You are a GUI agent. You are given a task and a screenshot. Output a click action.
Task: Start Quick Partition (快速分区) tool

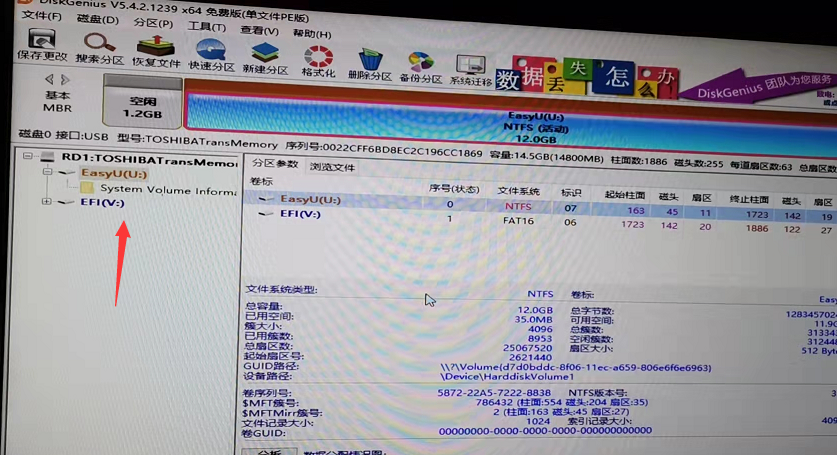211,55
